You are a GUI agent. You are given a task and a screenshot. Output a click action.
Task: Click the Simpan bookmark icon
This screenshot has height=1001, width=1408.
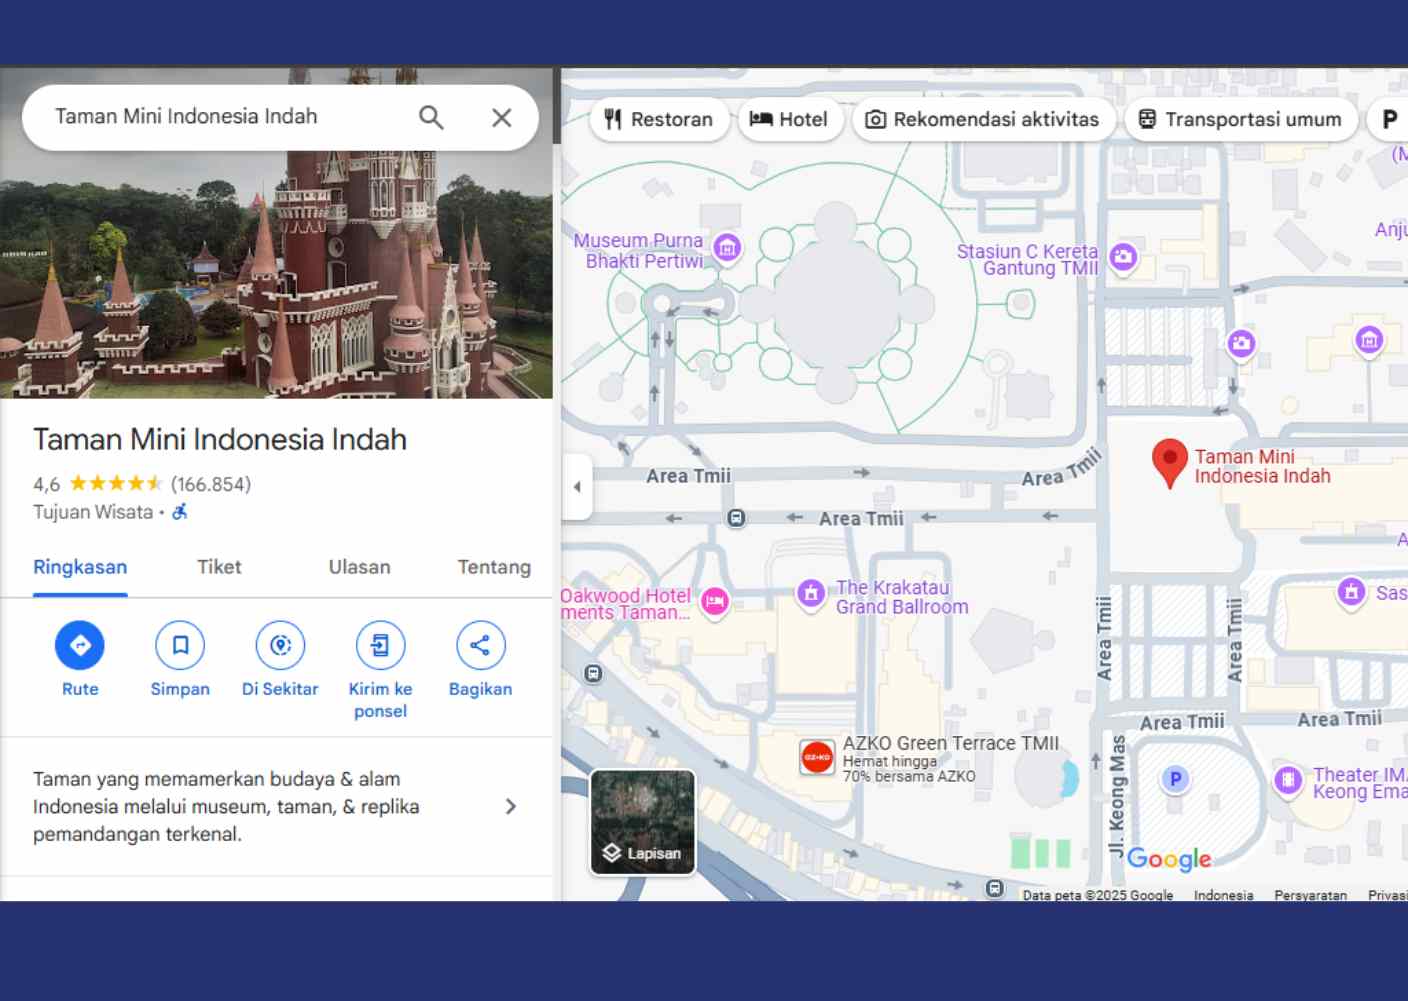(x=180, y=645)
